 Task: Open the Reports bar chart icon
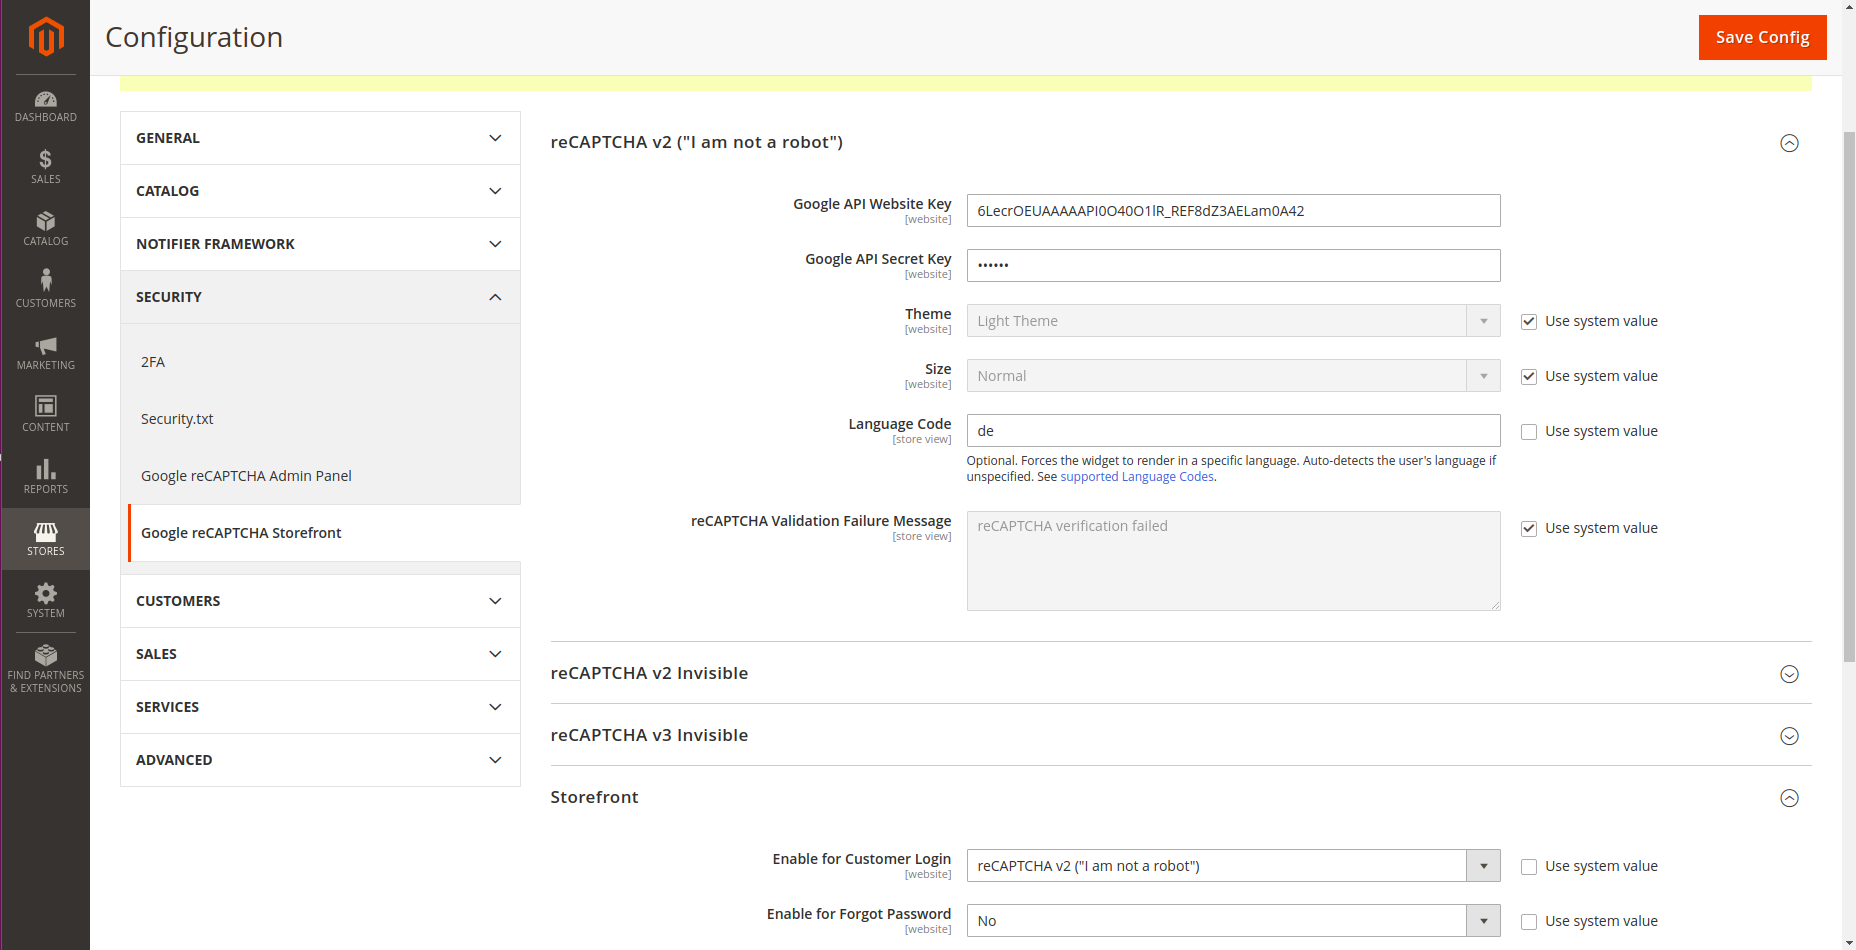(x=46, y=477)
